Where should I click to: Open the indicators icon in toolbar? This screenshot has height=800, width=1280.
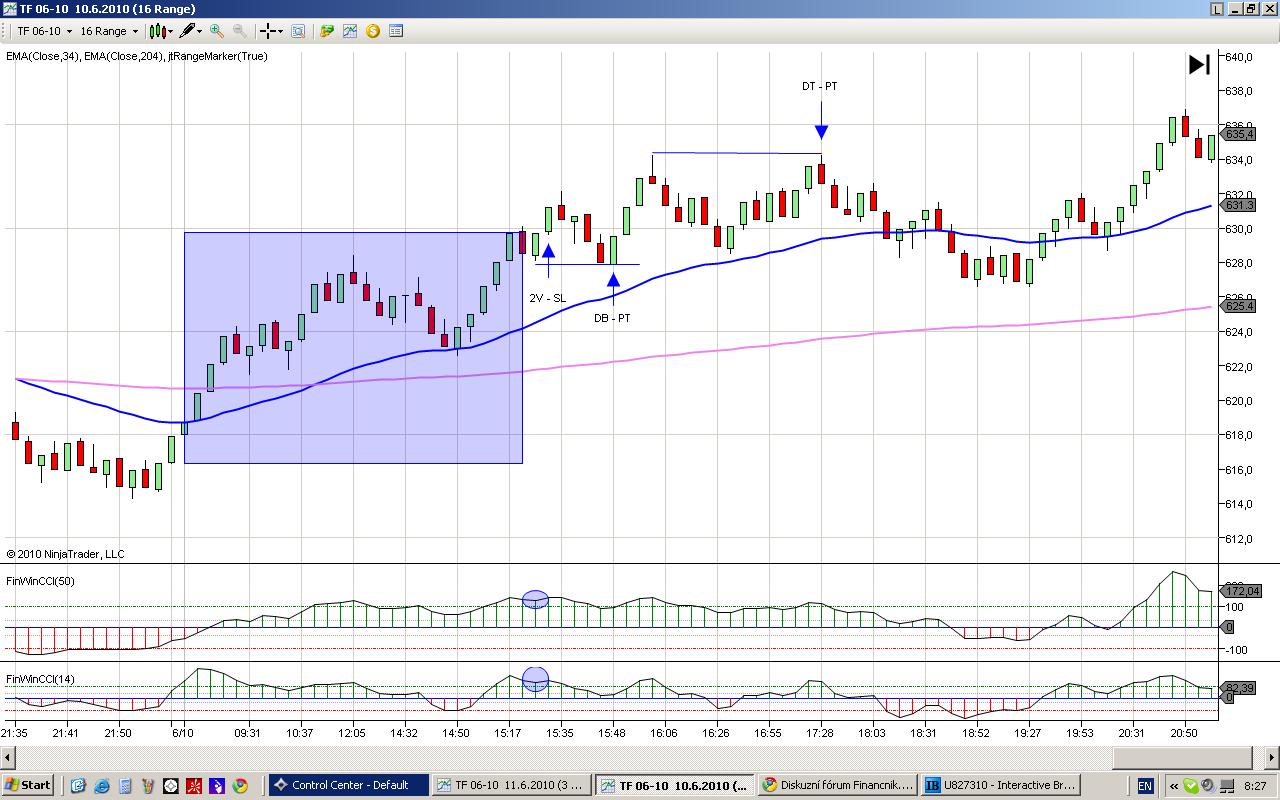[x=350, y=31]
